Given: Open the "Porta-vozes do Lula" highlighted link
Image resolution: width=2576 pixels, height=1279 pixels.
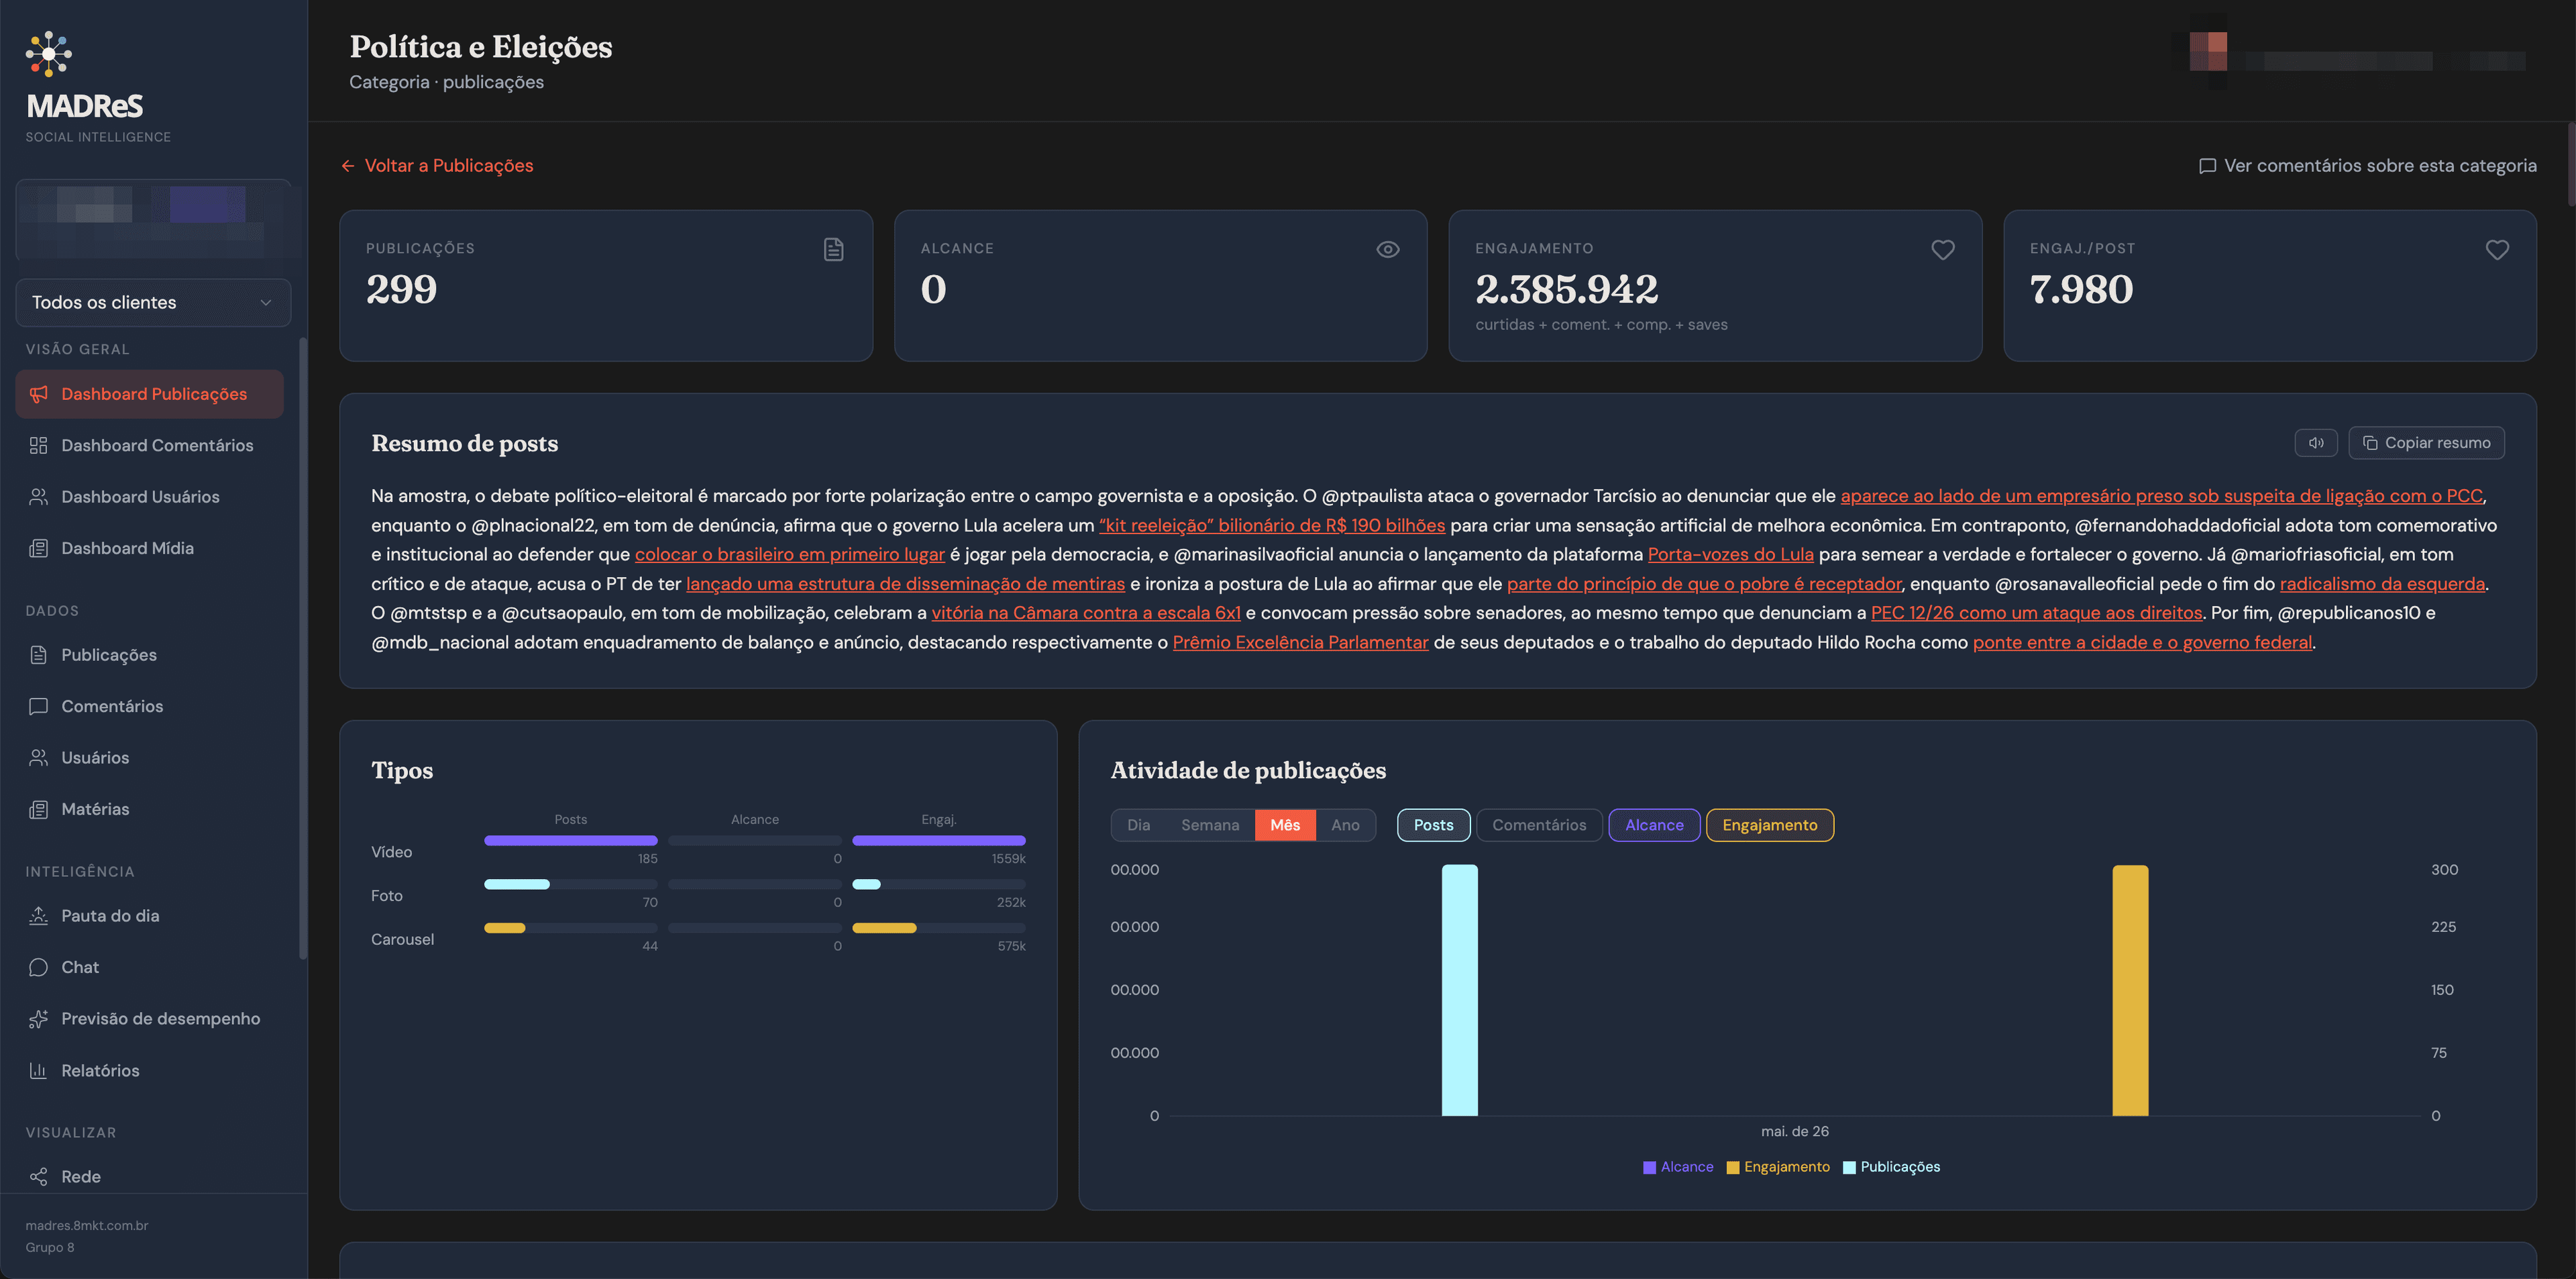Looking at the screenshot, I should tap(1730, 554).
